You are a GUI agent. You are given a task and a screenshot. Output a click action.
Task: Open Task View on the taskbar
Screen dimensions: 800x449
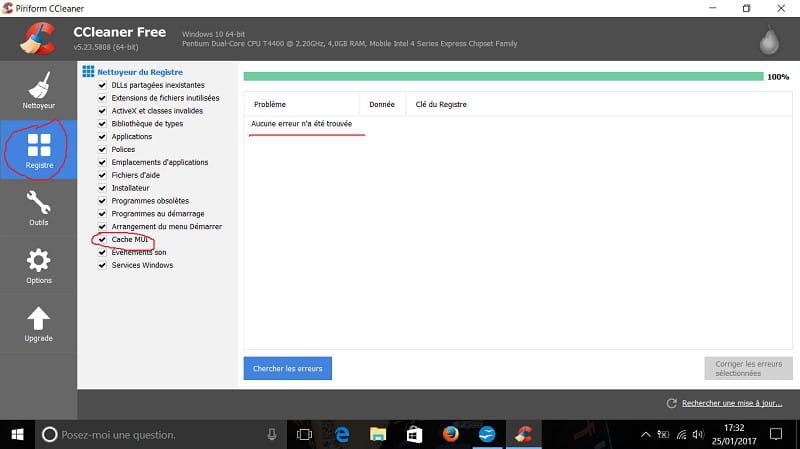(x=305, y=435)
